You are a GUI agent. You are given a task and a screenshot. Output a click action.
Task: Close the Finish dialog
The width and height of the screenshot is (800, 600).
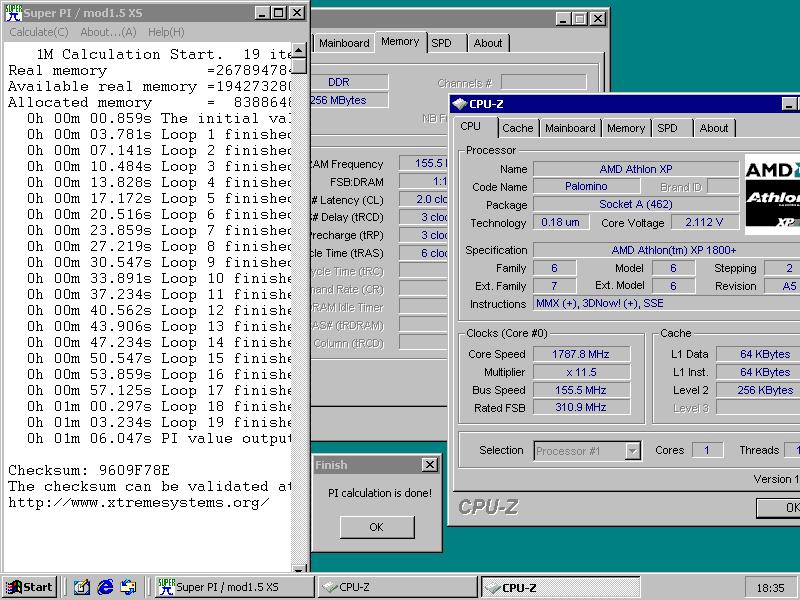(x=430, y=465)
